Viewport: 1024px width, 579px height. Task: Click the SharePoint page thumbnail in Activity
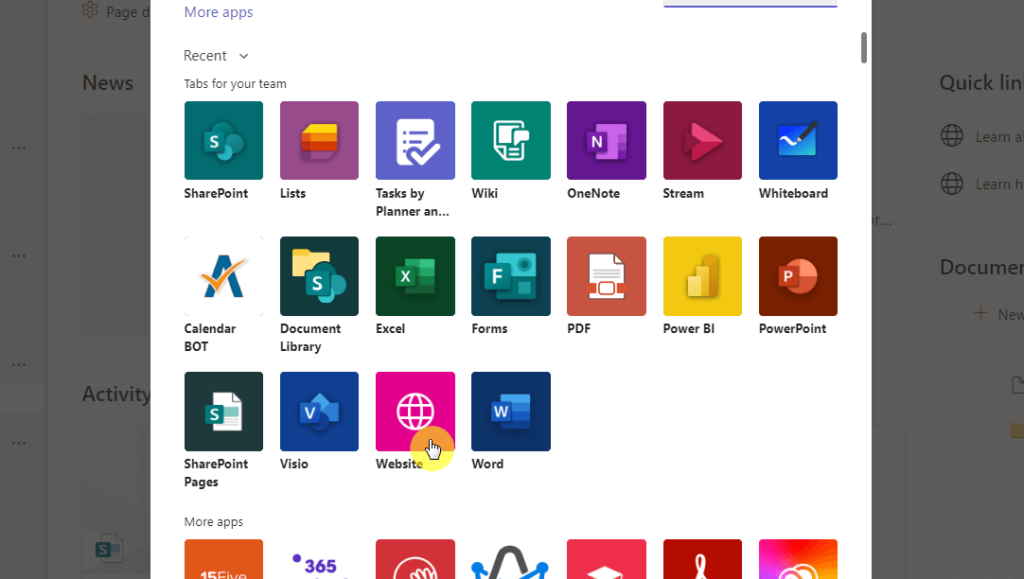tap(108, 548)
